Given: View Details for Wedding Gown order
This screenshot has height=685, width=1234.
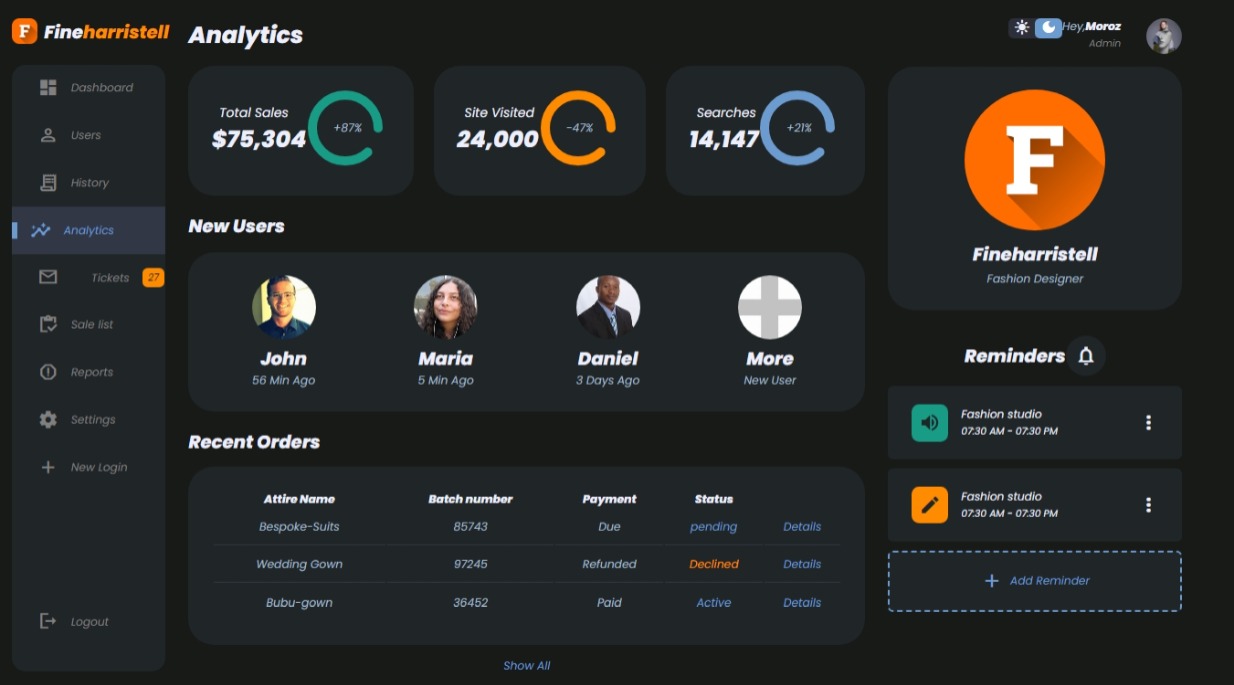Looking at the screenshot, I should [802, 564].
